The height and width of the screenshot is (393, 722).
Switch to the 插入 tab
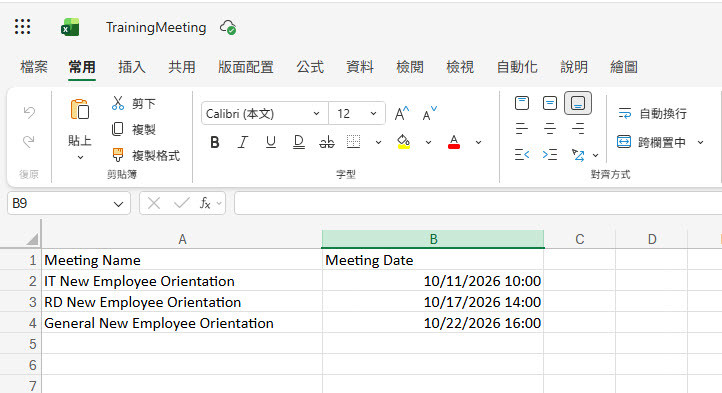pyautogui.click(x=132, y=67)
